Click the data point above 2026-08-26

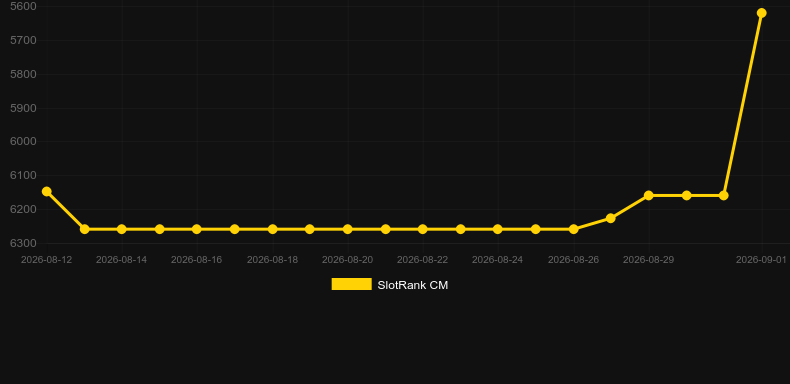[x=573, y=229]
